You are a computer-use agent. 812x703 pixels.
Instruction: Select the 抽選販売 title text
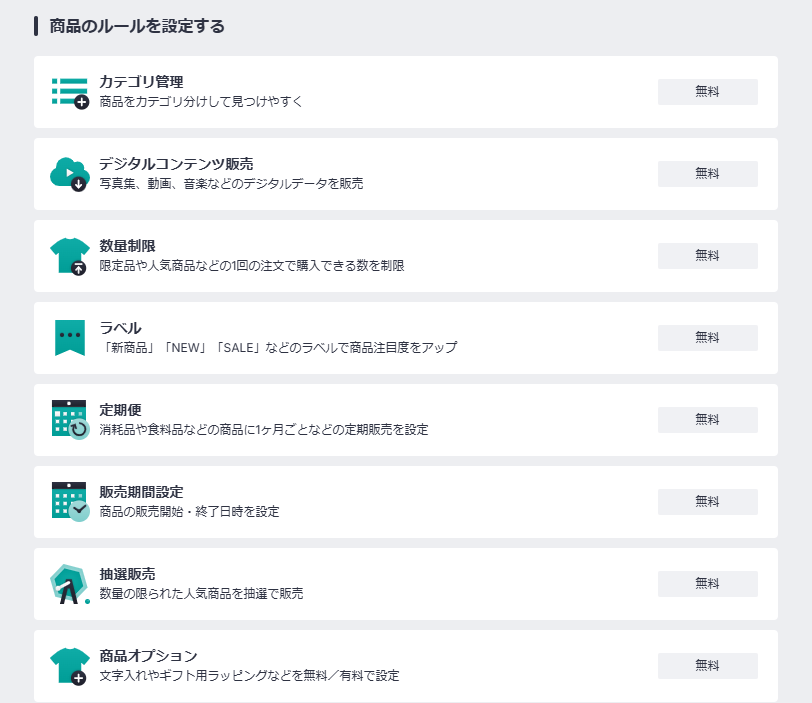pos(127,574)
